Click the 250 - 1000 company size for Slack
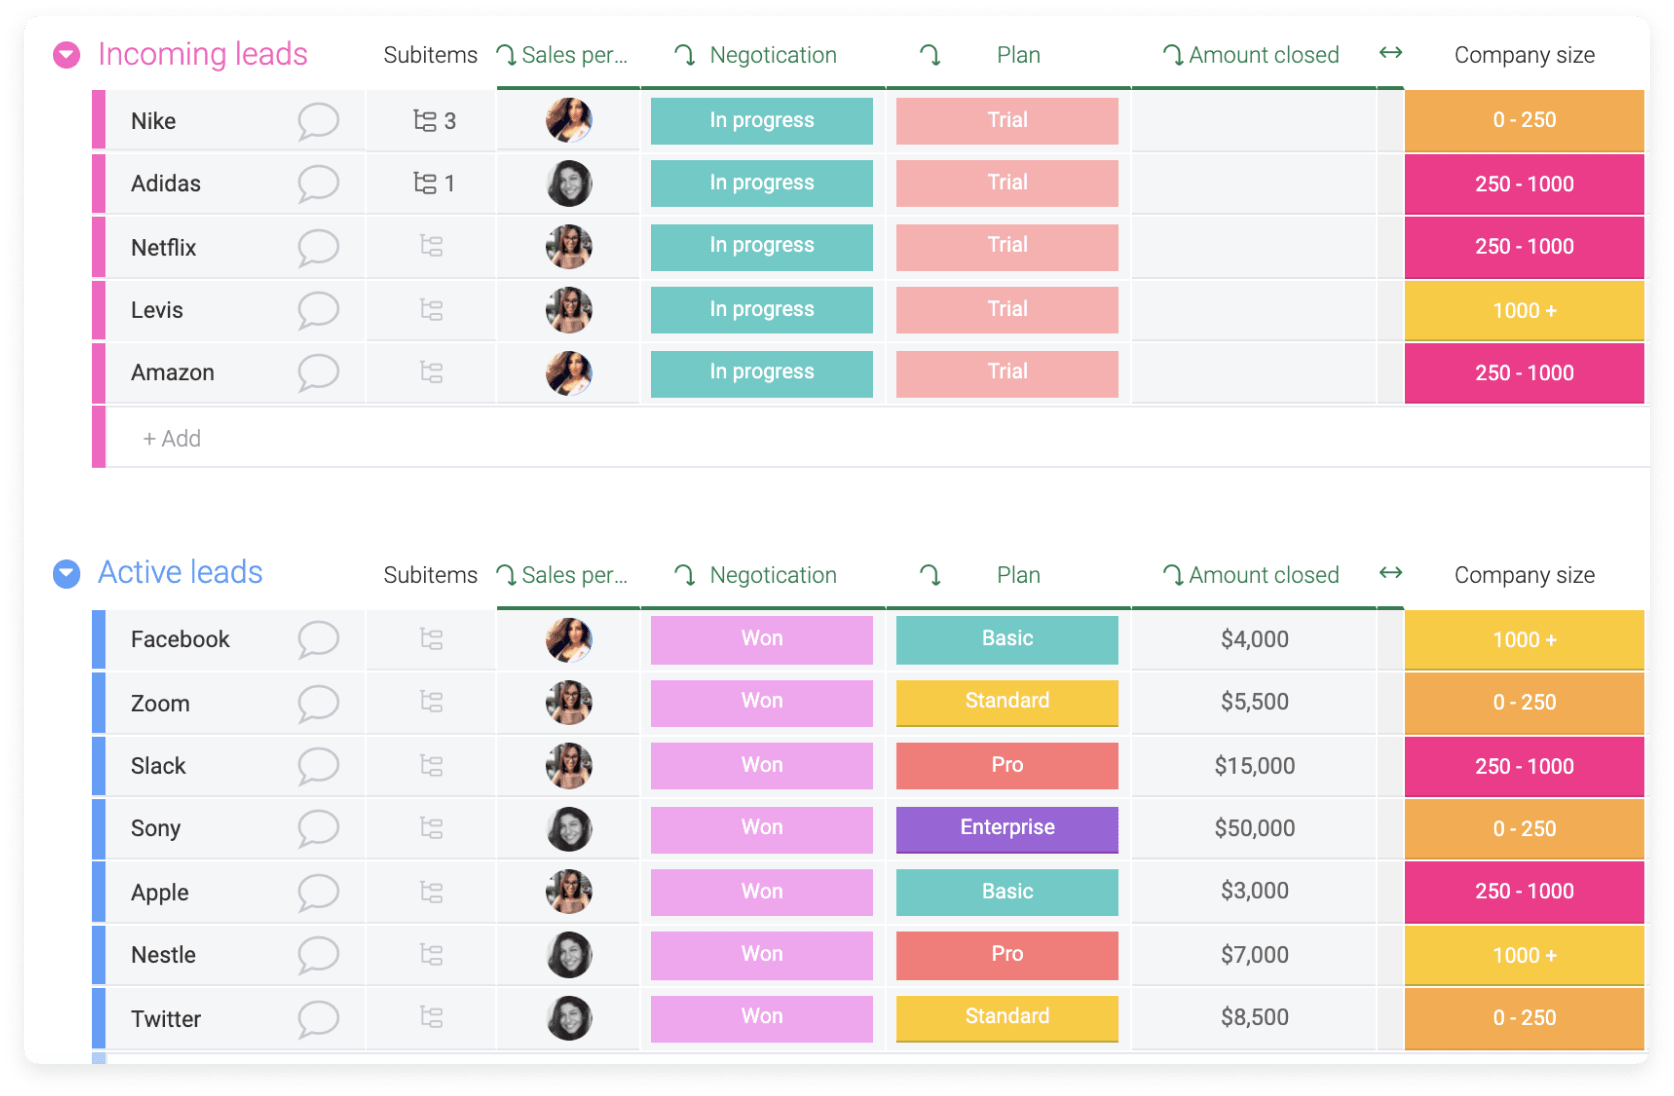 (1524, 767)
